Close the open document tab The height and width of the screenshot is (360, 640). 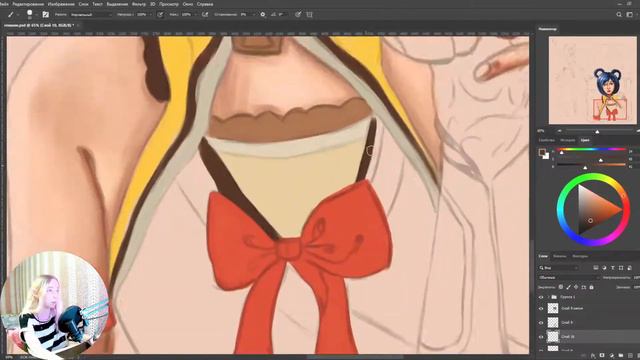pyautogui.click(x=78, y=25)
